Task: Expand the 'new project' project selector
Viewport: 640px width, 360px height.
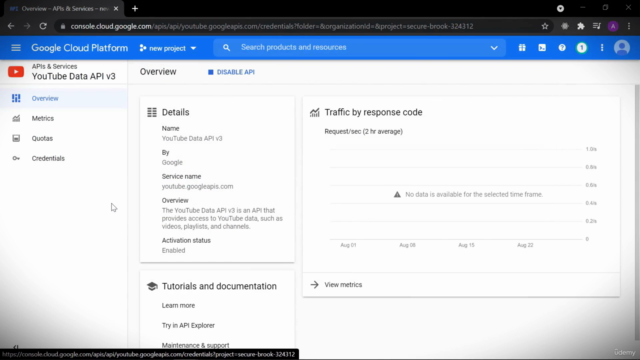Action: 168,48
